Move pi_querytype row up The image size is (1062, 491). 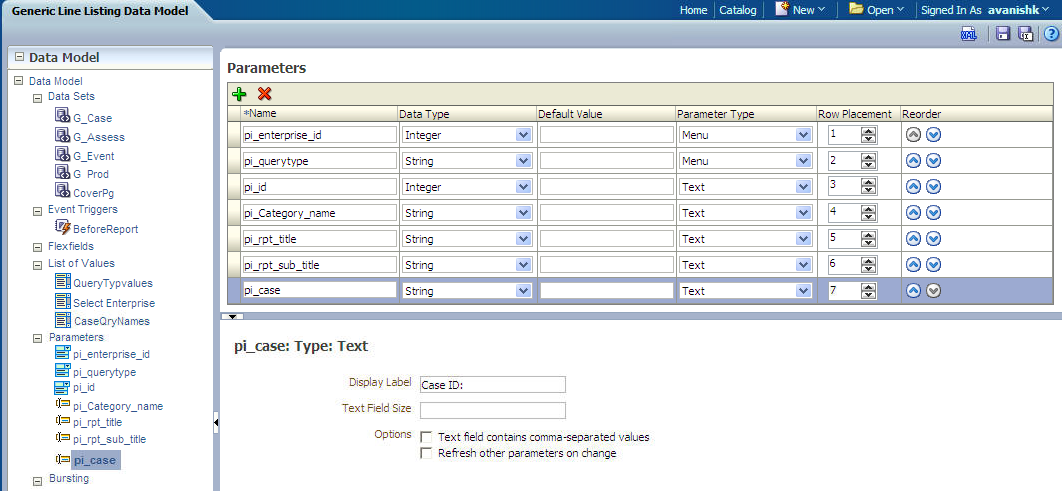(914, 161)
